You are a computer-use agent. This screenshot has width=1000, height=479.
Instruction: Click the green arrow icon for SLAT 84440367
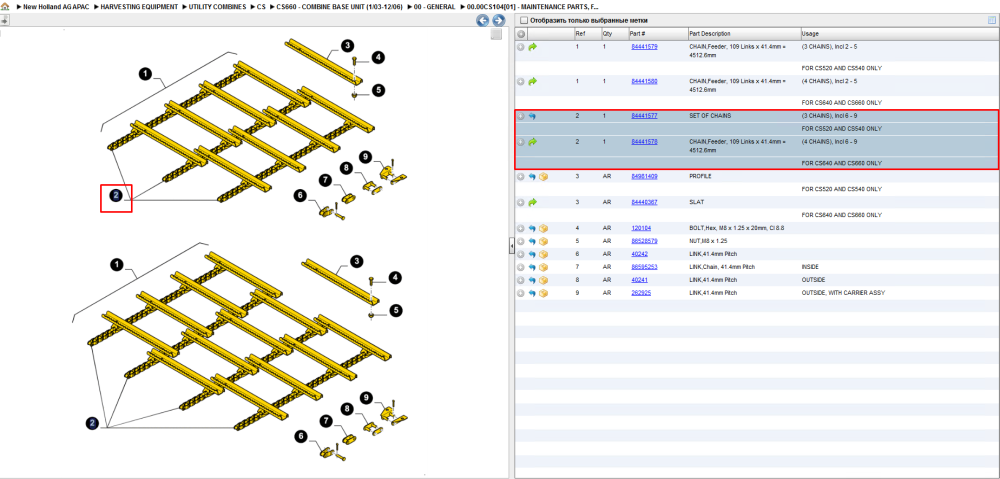533,202
